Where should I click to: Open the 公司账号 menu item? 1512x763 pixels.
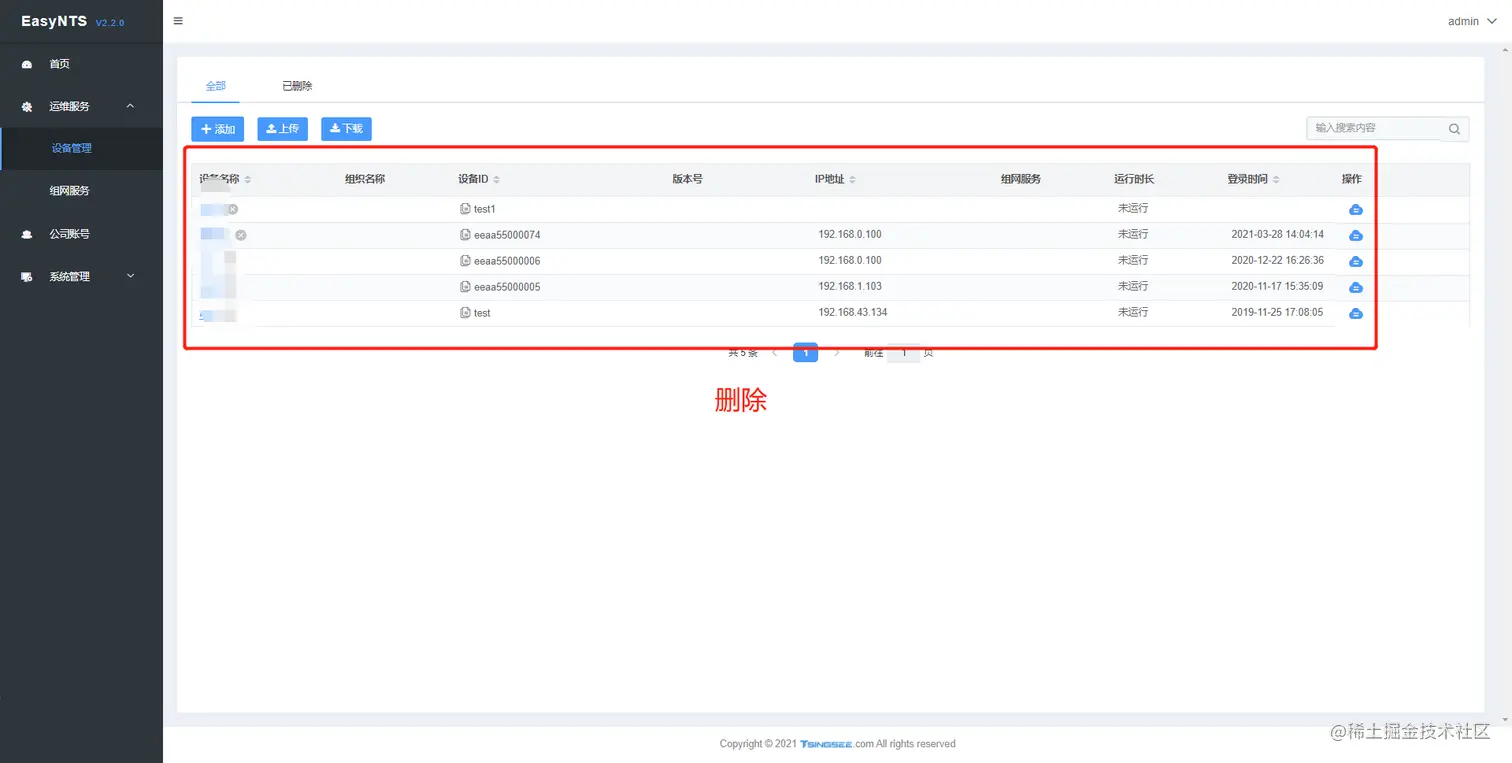coord(81,234)
